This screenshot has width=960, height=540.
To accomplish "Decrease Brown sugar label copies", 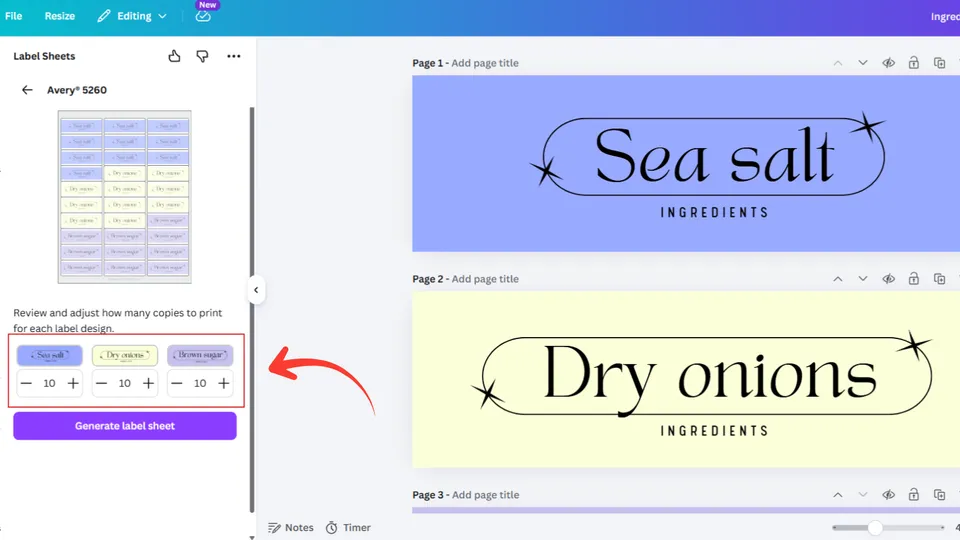I will 177,383.
